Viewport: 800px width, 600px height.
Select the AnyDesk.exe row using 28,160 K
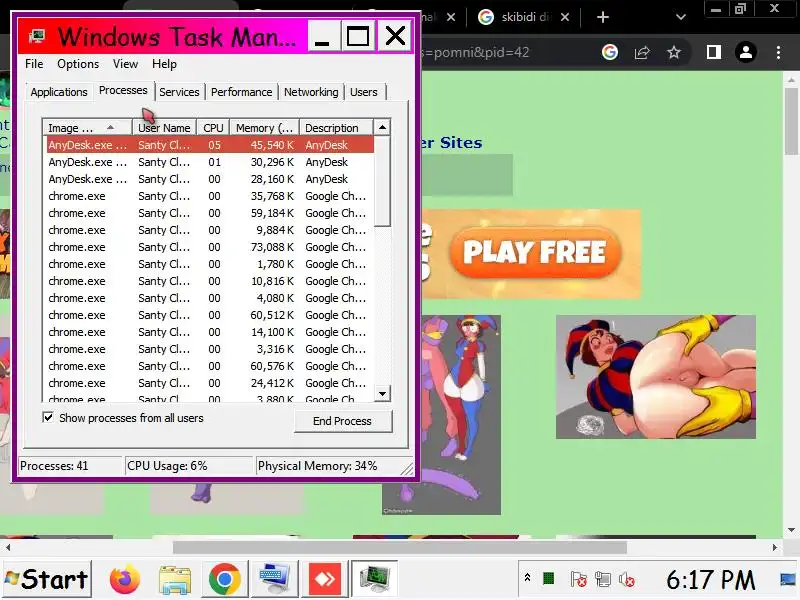[210, 179]
